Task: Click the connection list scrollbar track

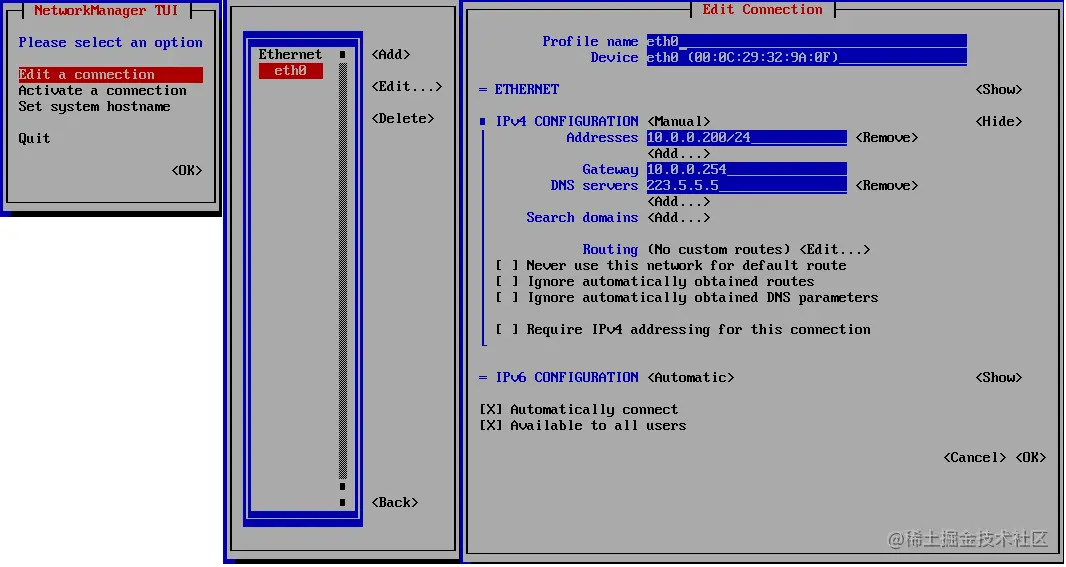Action: click(343, 271)
